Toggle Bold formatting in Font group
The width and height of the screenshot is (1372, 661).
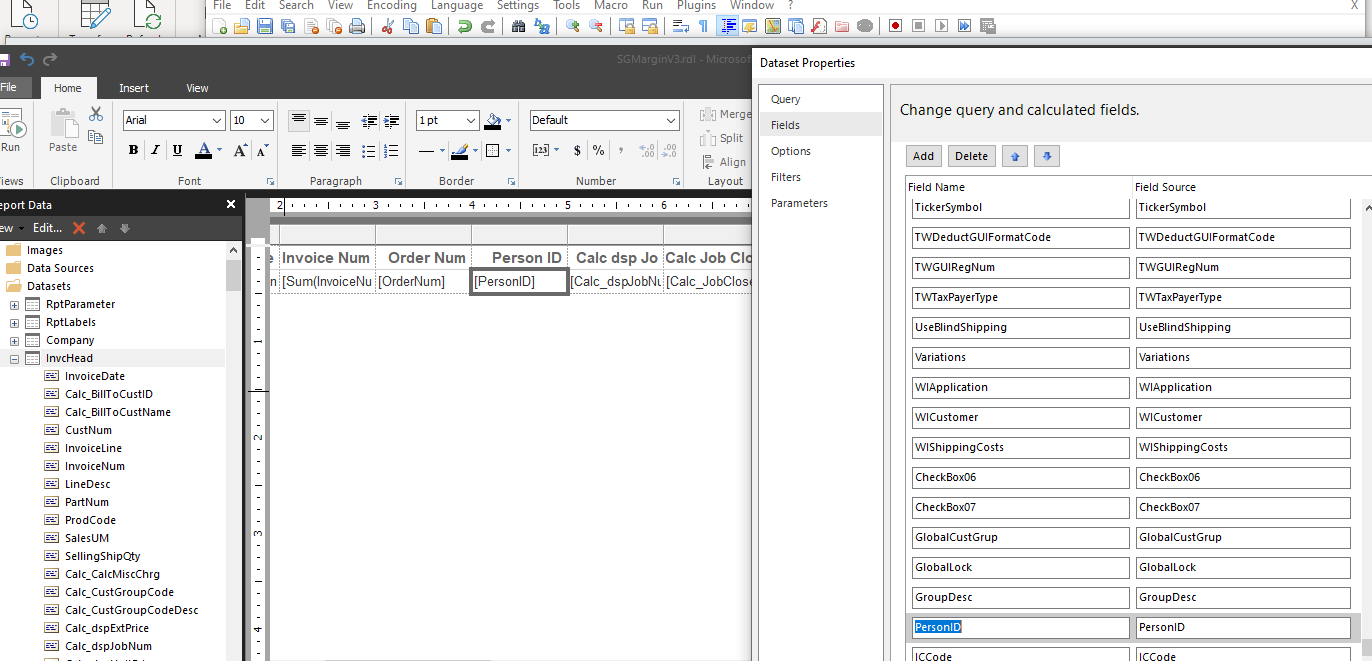click(x=133, y=151)
